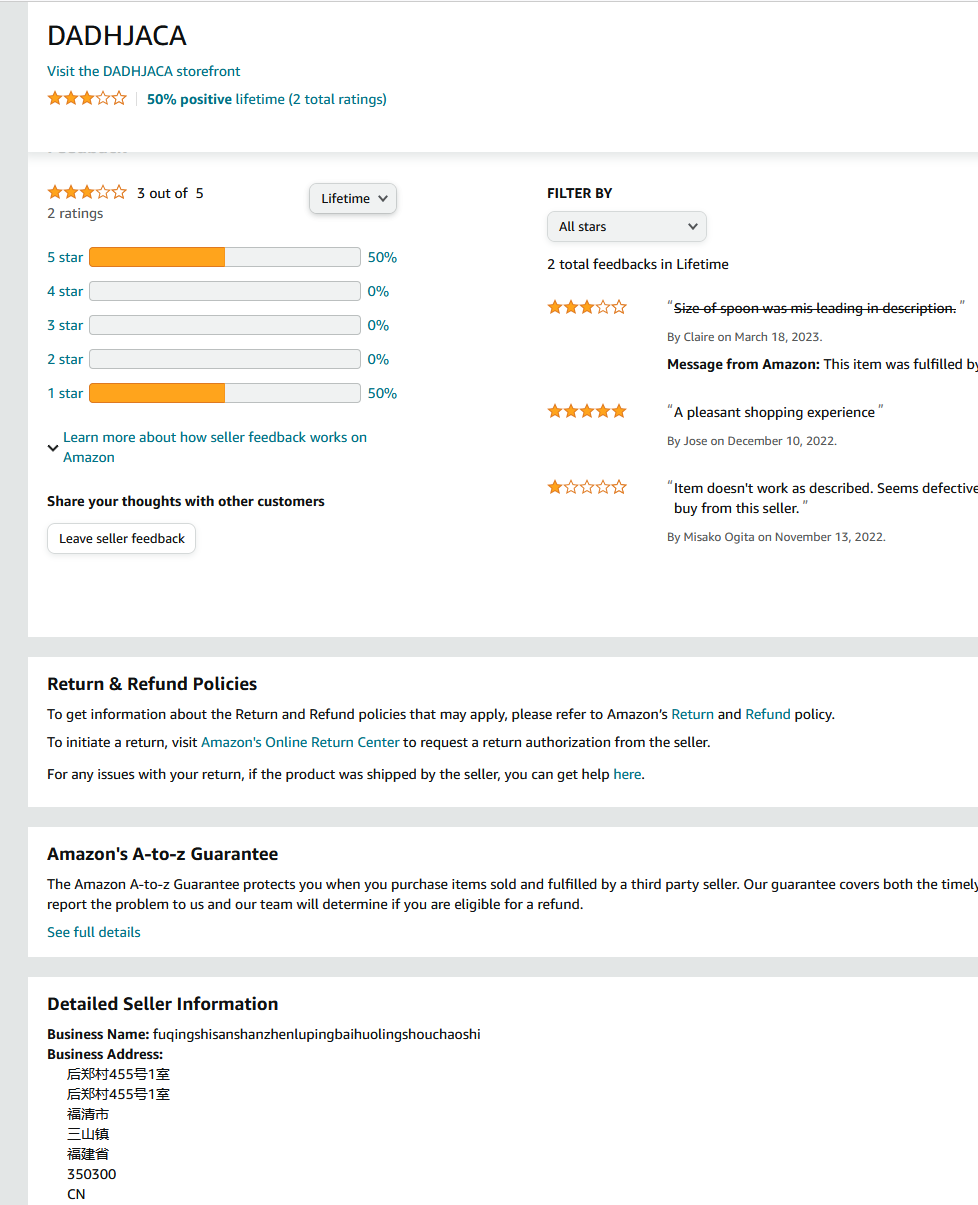The width and height of the screenshot is (978, 1205).
Task: Click the 1 star histogram bar
Action: point(224,394)
